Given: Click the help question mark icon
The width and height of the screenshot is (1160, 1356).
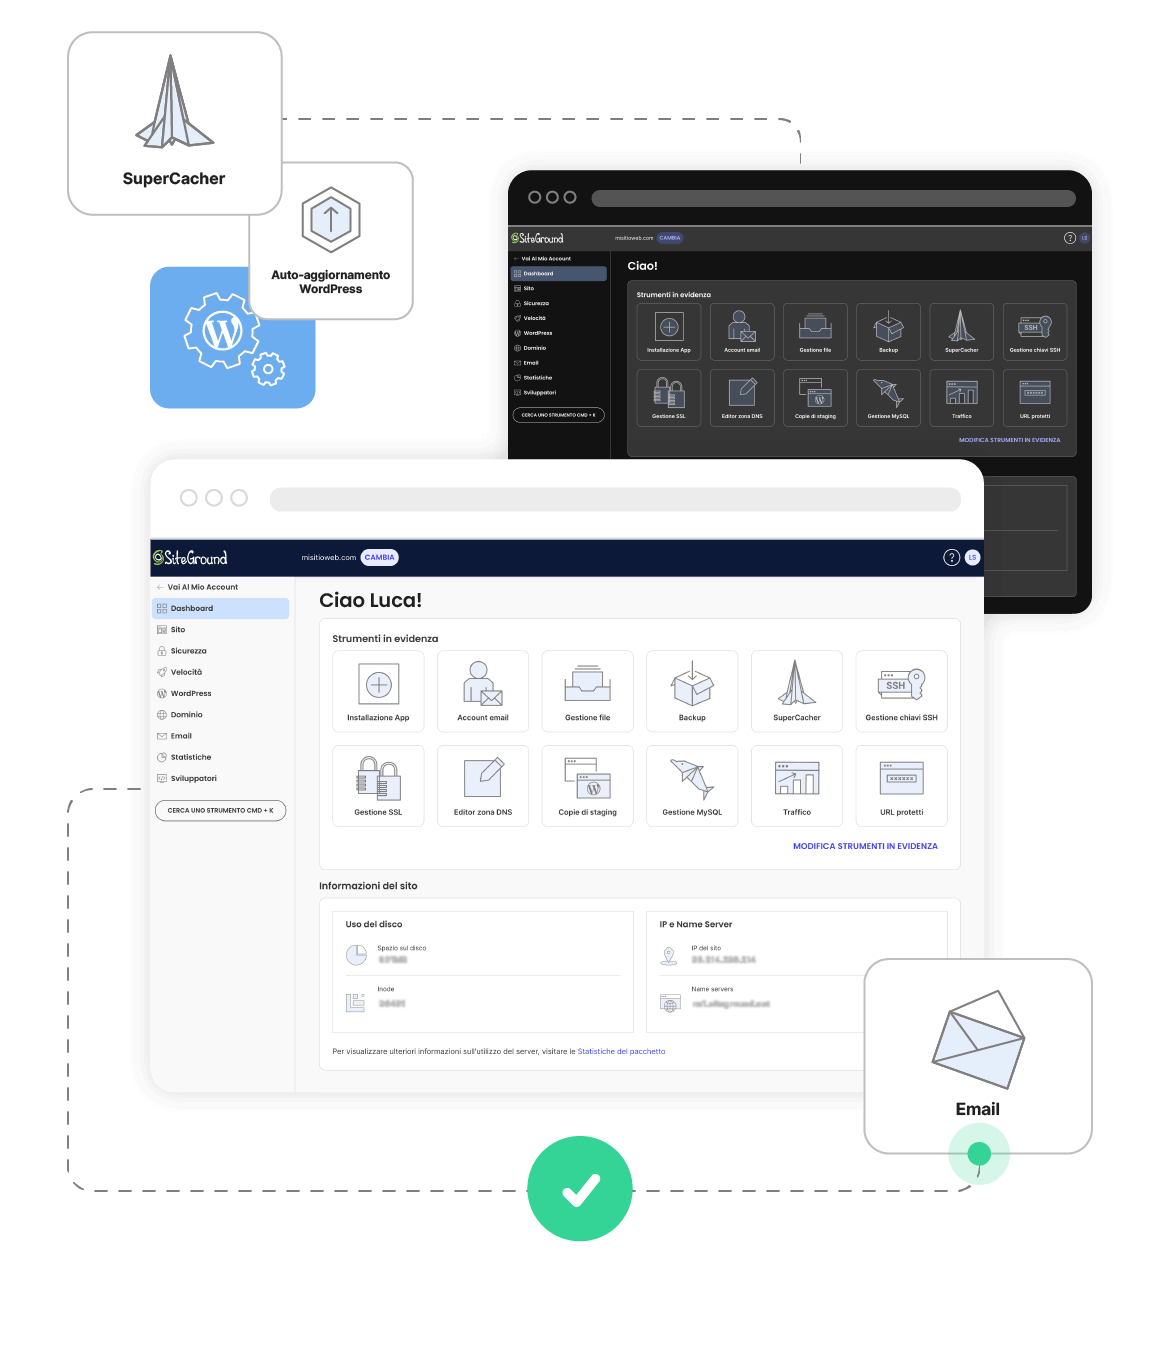Looking at the screenshot, I should (x=952, y=558).
